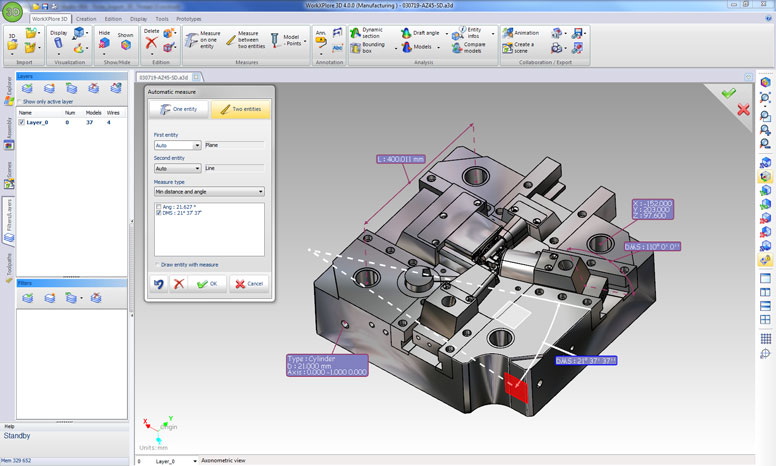Switch to One entity mode
The width and height of the screenshot is (776, 466).
pyautogui.click(x=179, y=109)
